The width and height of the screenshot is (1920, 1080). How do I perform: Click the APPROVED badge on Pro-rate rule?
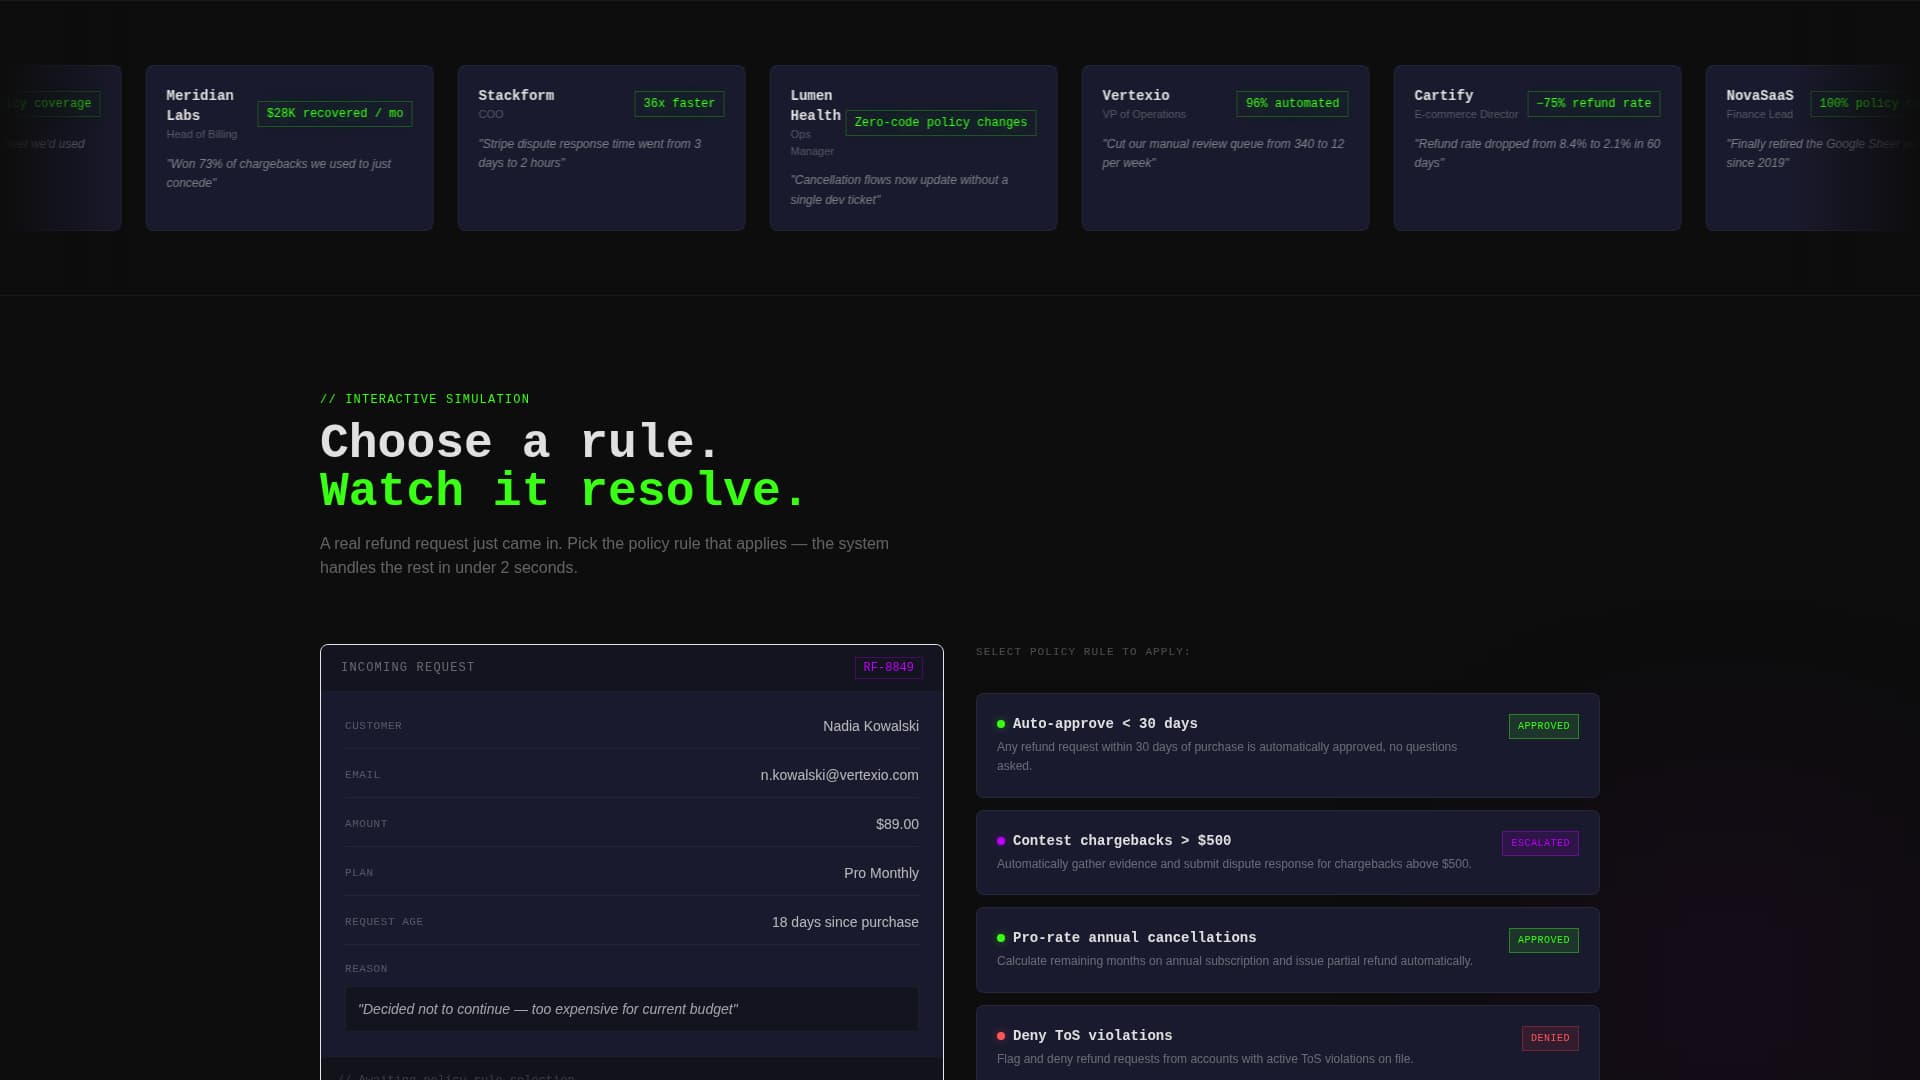pyautogui.click(x=1543, y=940)
